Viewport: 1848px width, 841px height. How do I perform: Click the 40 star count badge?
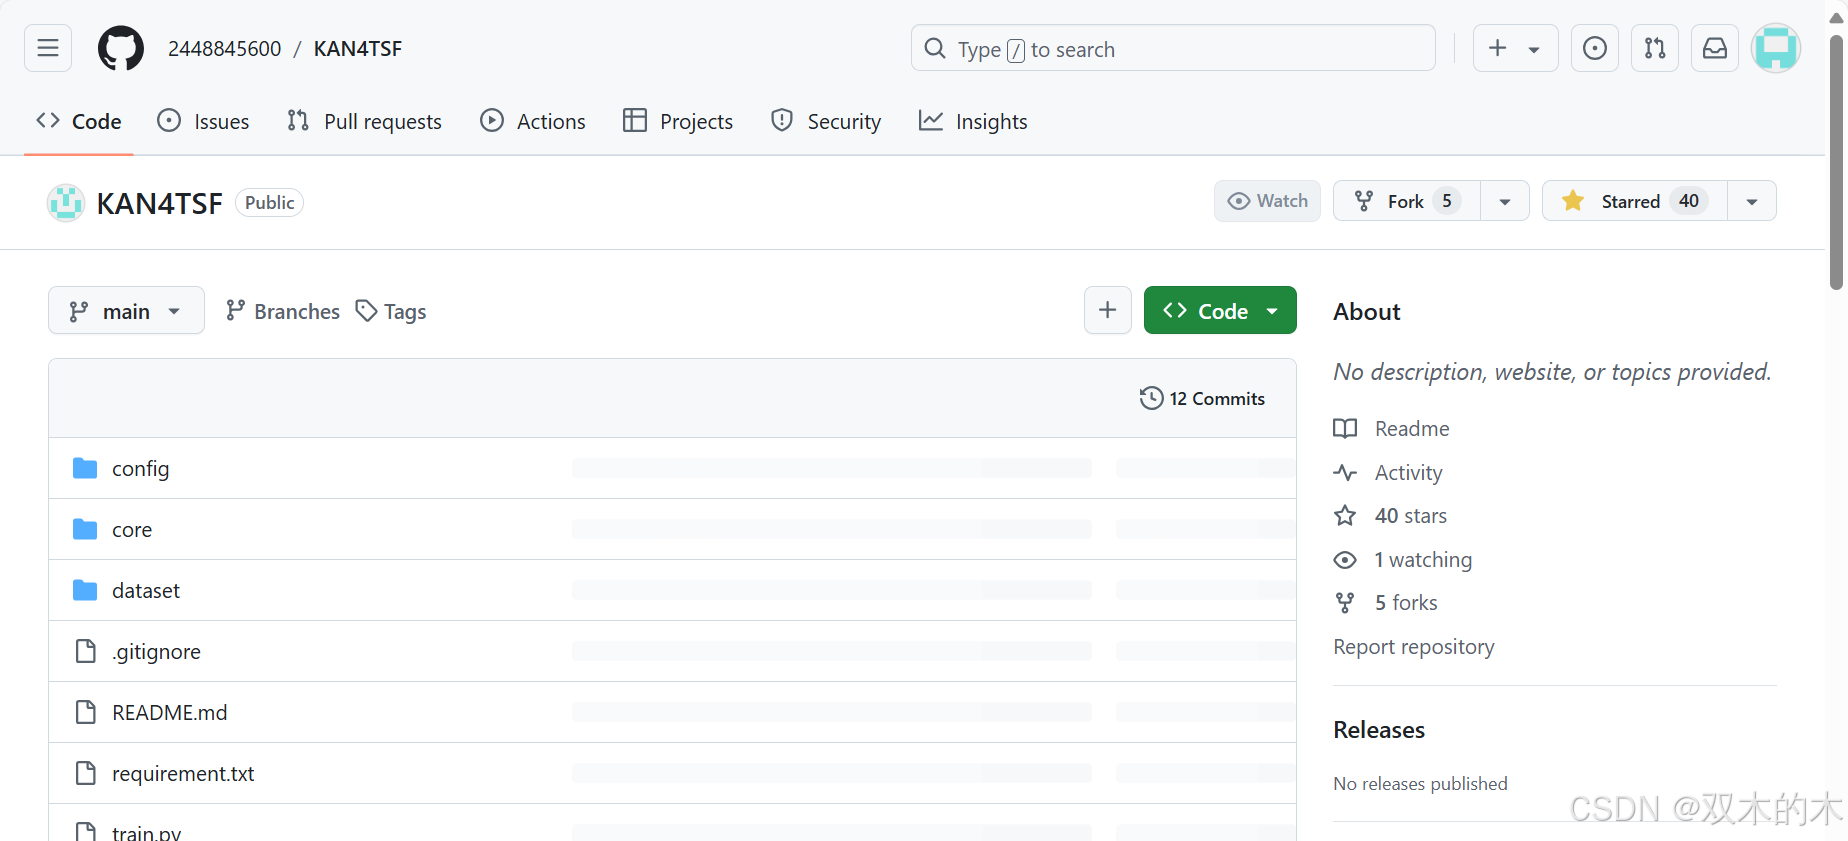1689,201
